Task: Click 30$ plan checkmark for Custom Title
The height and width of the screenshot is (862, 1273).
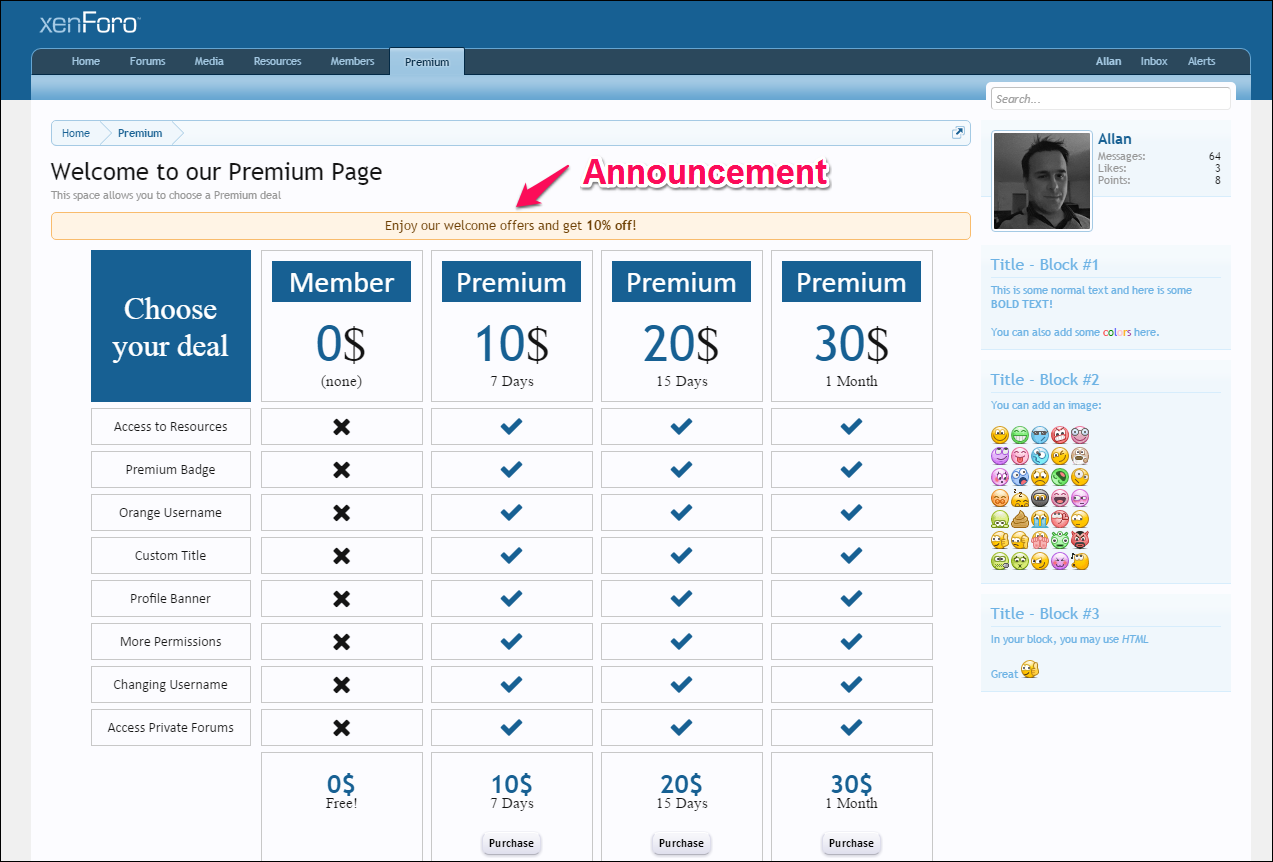Action: [x=851, y=555]
